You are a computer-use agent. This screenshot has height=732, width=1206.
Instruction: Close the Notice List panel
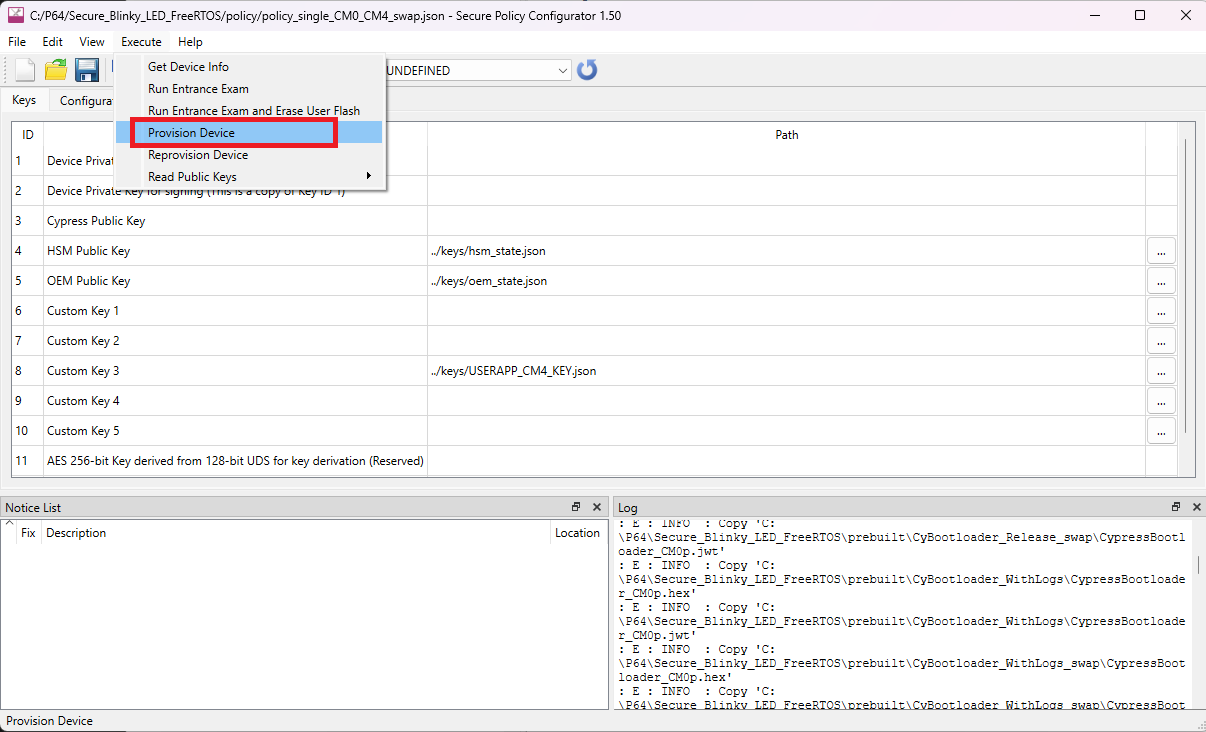[597, 508]
